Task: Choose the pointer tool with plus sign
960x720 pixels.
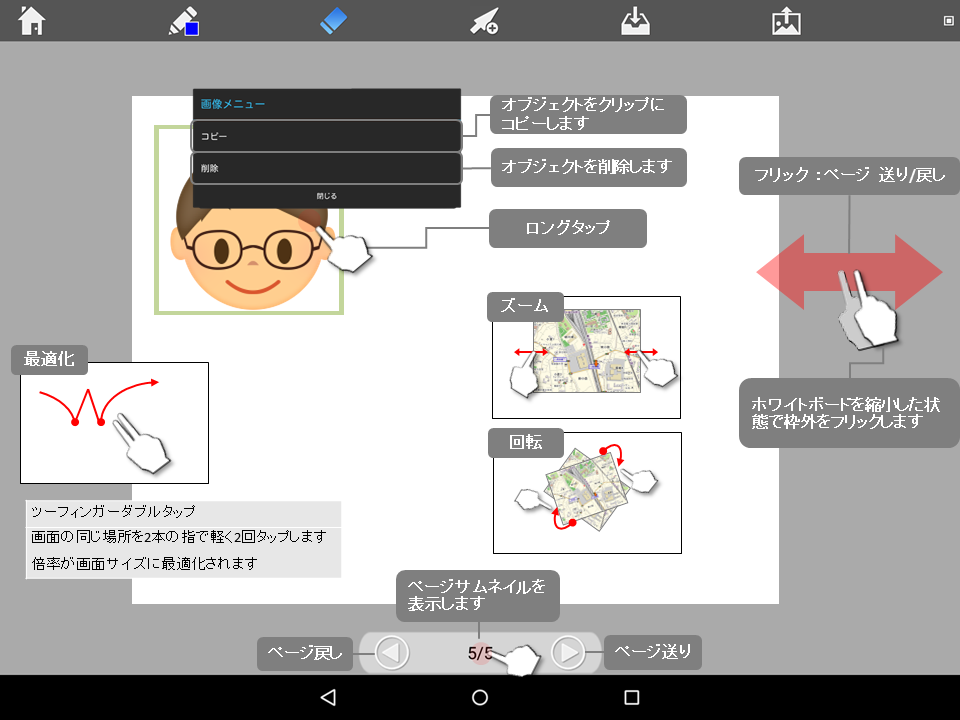Action: 485,21
